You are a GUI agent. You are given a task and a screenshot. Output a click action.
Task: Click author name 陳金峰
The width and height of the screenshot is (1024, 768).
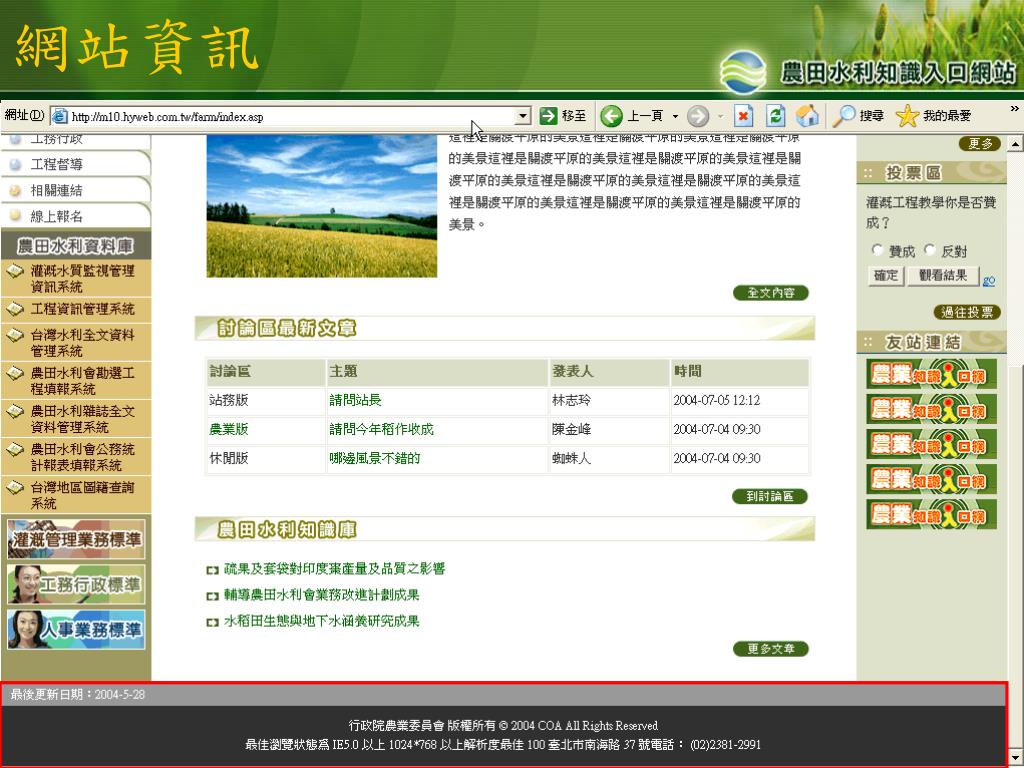coord(571,429)
